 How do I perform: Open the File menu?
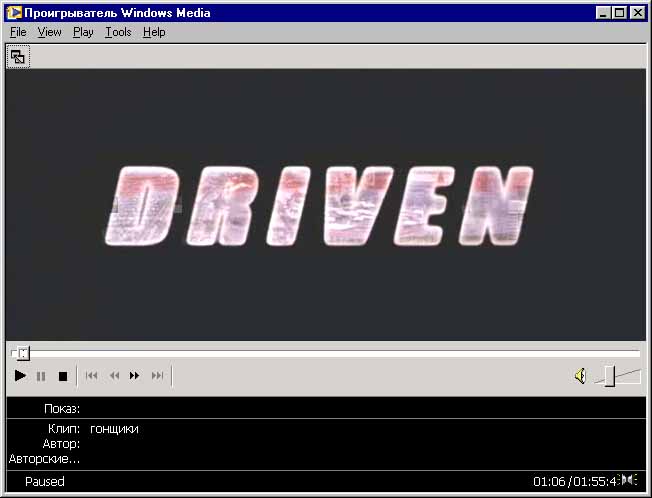click(x=18, y=32)
